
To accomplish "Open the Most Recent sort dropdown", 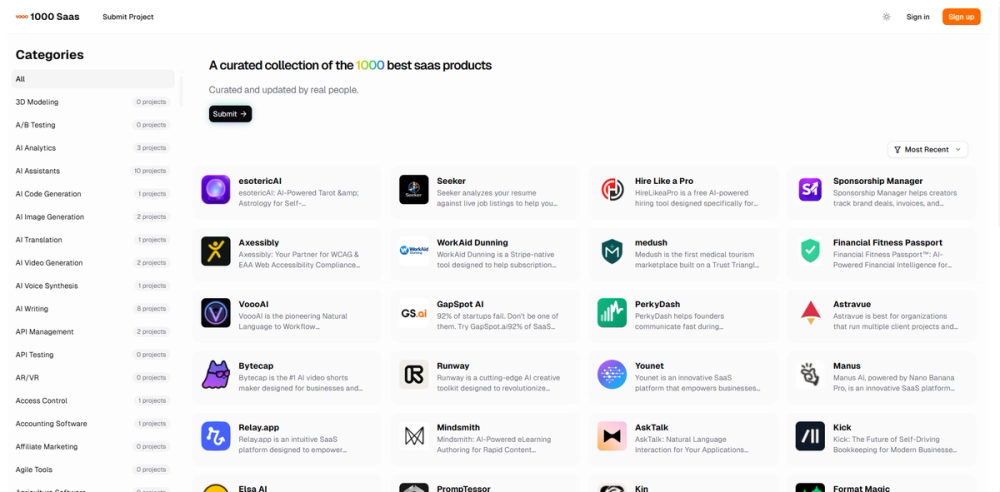I will pyautogui.click(x=927, y=149).
